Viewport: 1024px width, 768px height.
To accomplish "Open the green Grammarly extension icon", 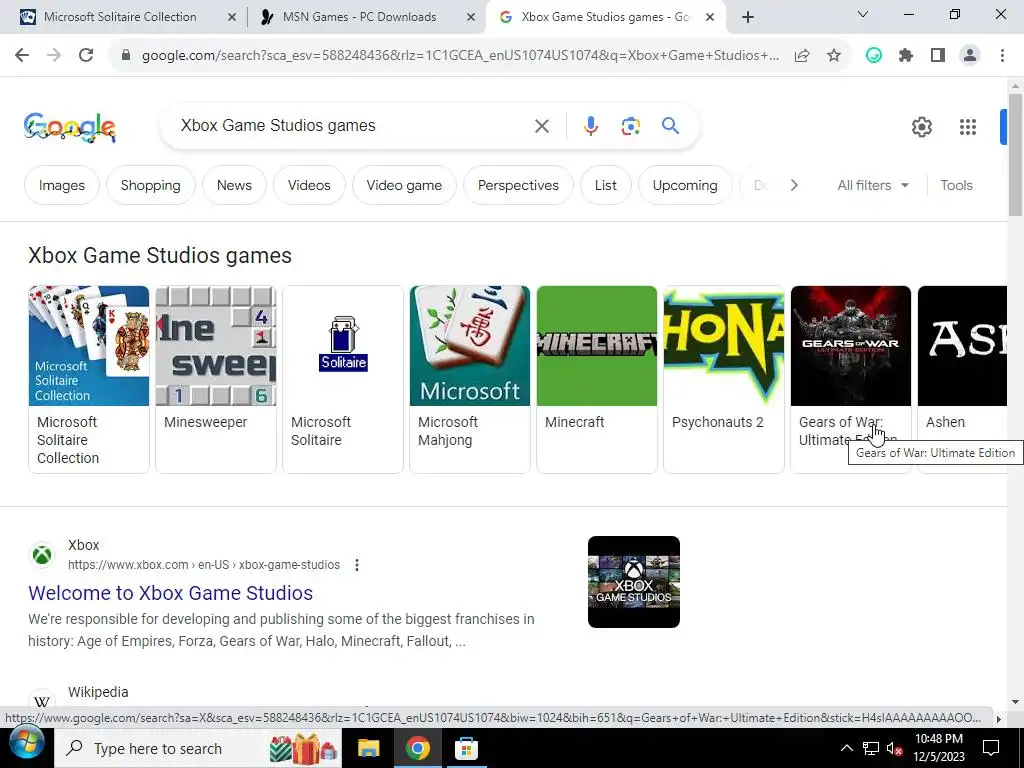I will click(x=874, y=56).
